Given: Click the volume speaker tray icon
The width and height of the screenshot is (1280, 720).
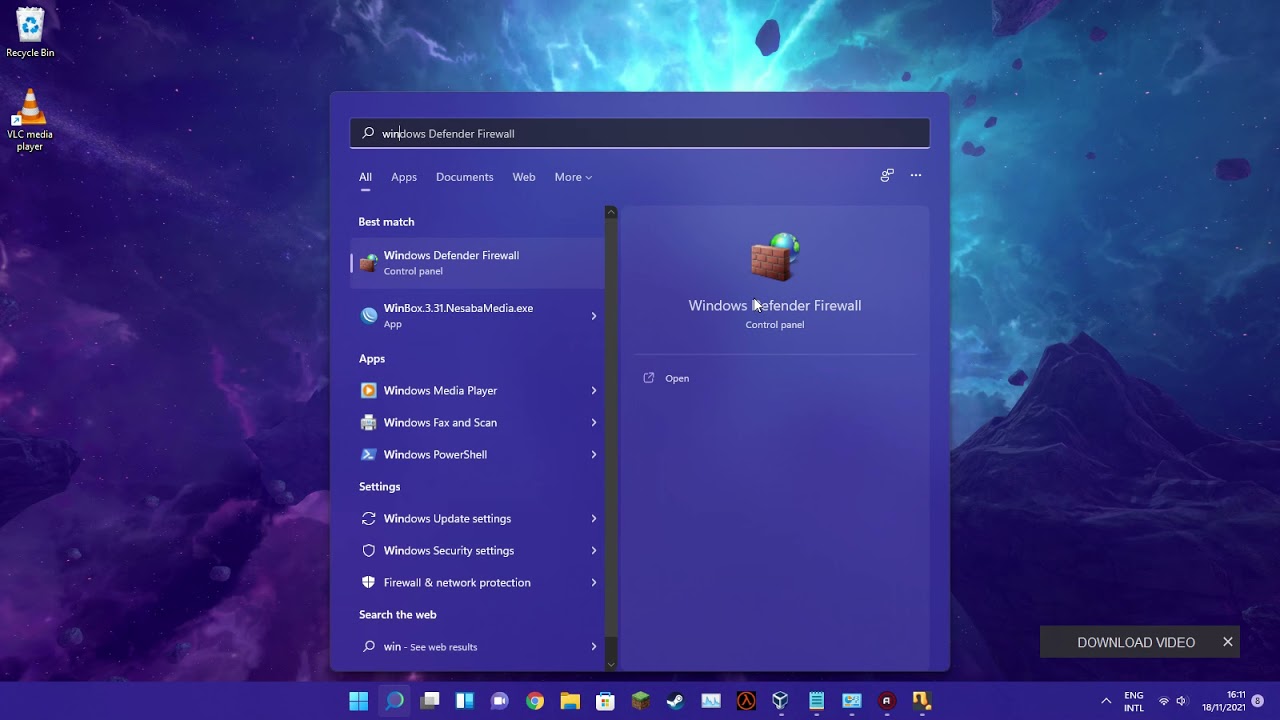Looking at the screenshot, I should point(1181,701).
